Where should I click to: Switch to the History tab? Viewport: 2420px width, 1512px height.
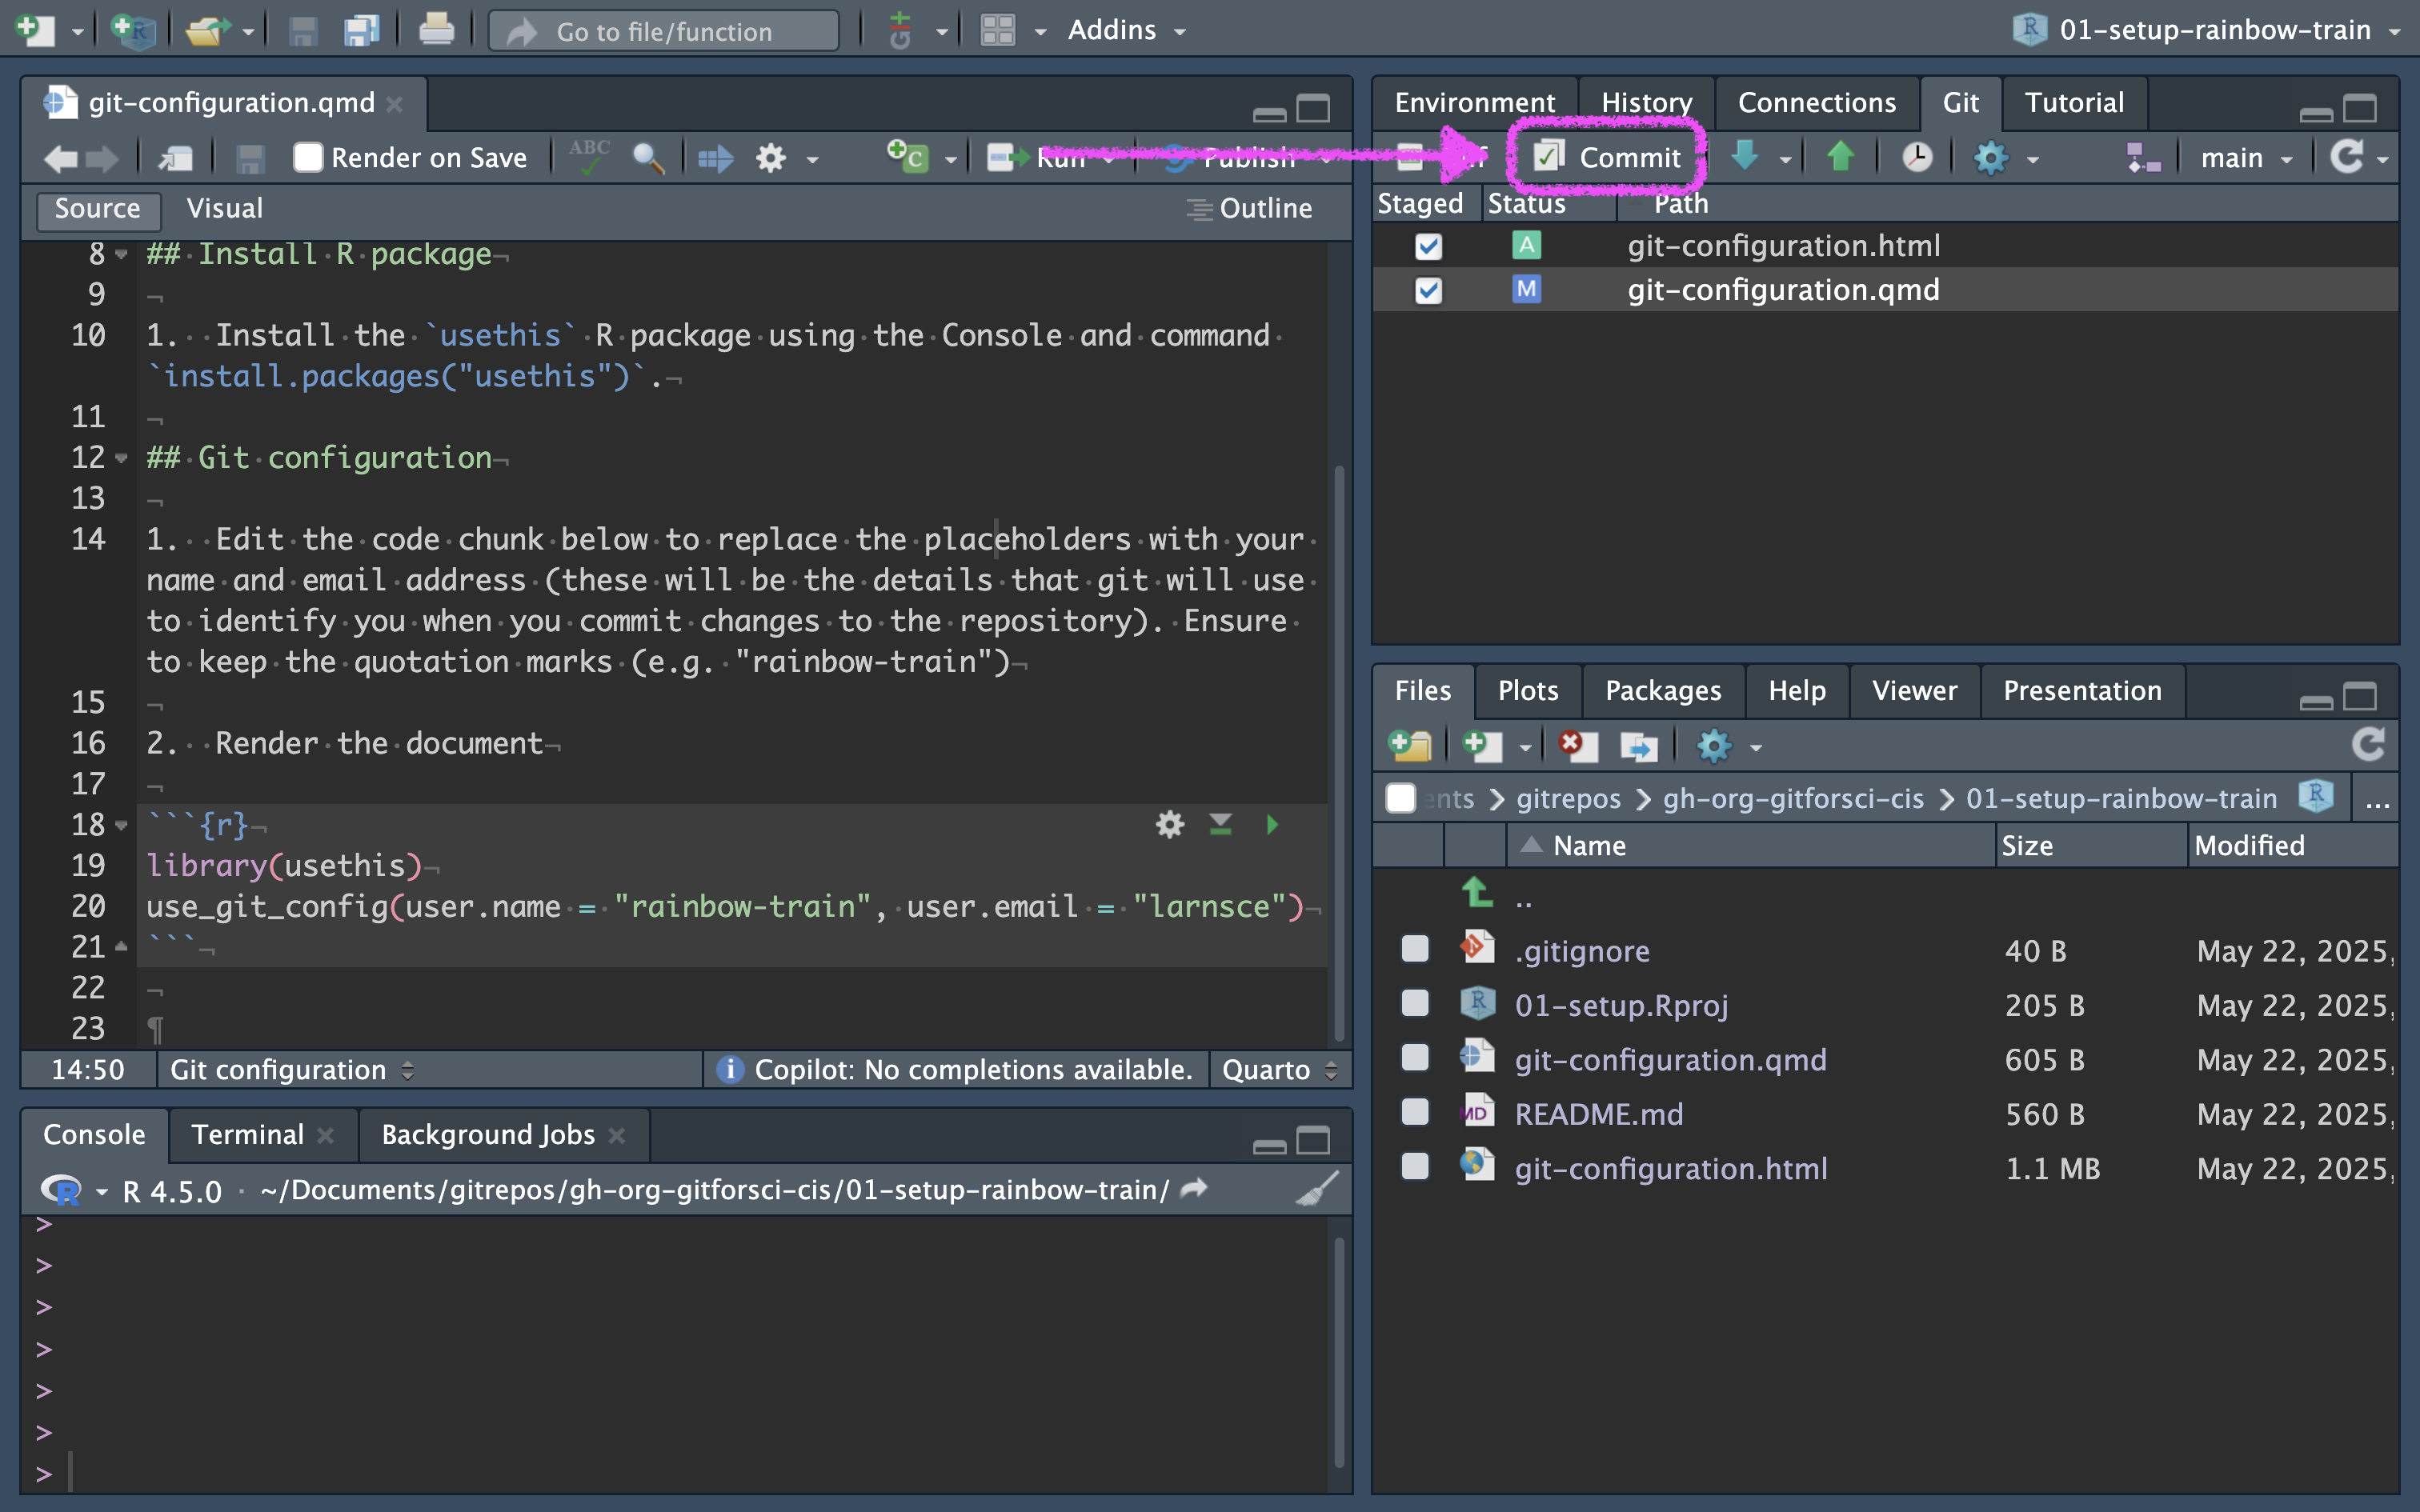[x=1646, y=102]
